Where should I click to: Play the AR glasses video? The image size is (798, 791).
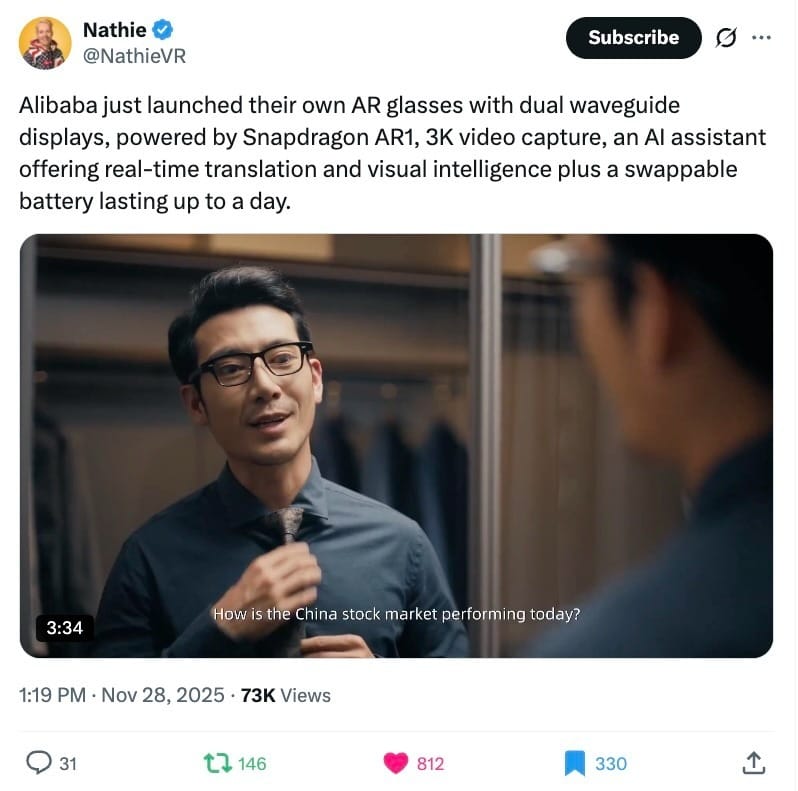click(x=396, y=445)
